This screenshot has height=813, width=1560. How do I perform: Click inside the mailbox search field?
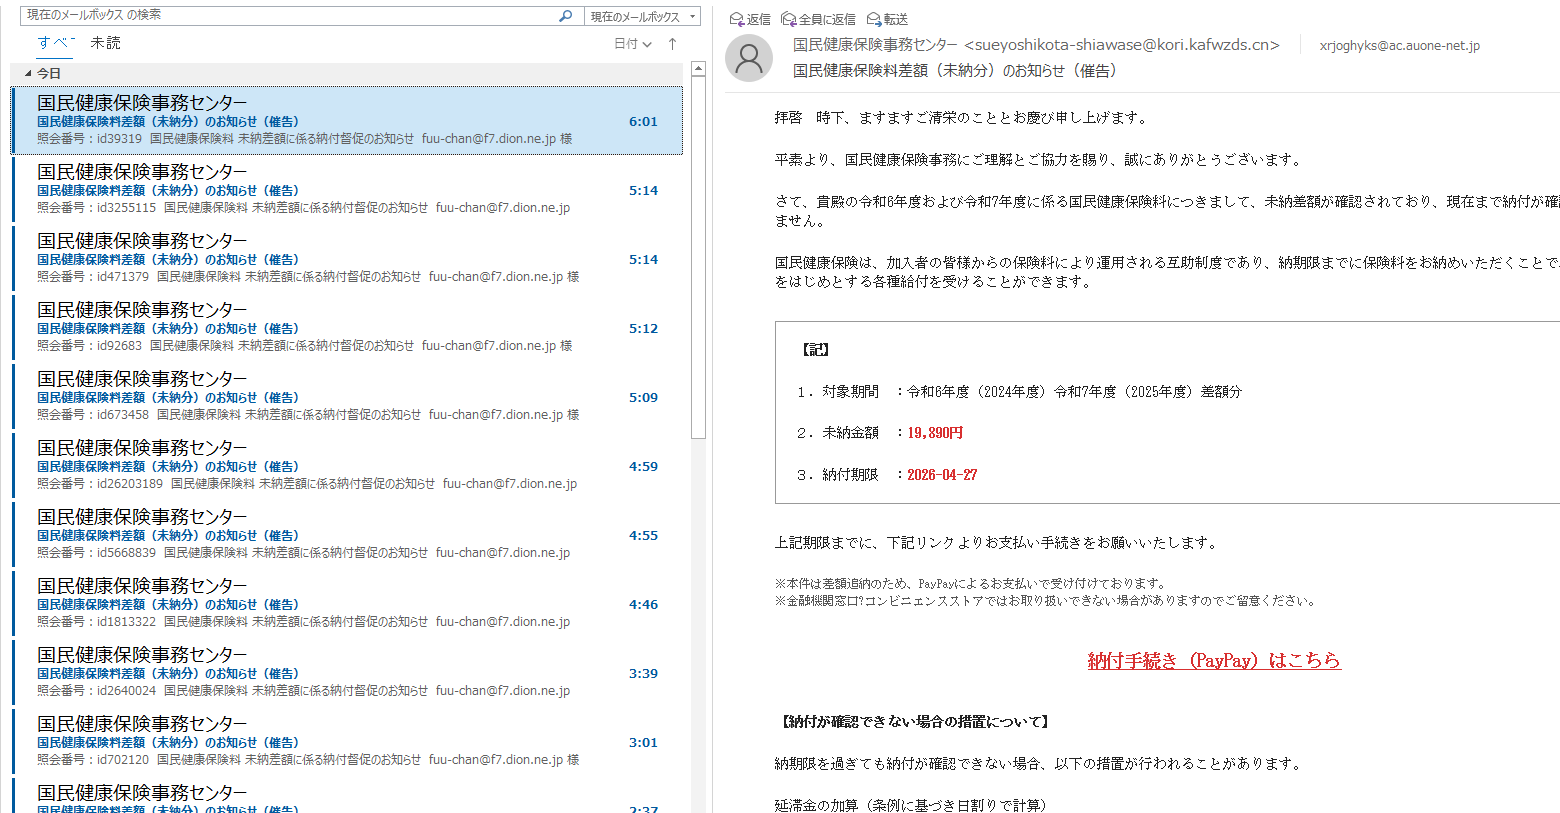click(x=290, y=16)
